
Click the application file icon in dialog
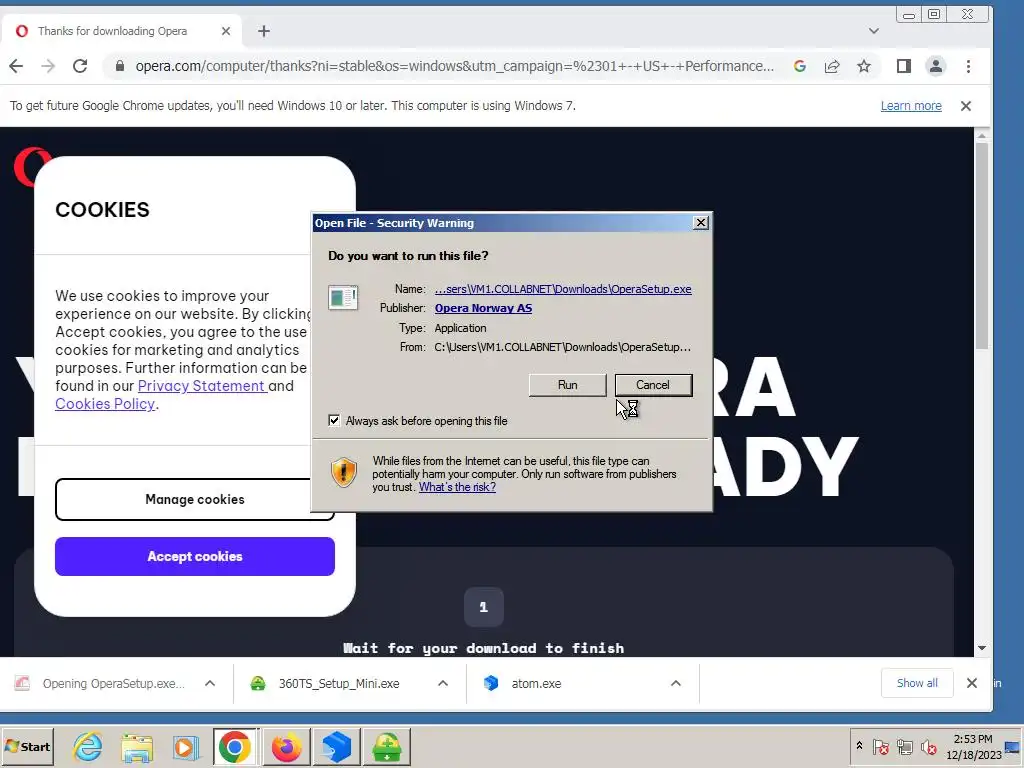(x=342, y=298)
